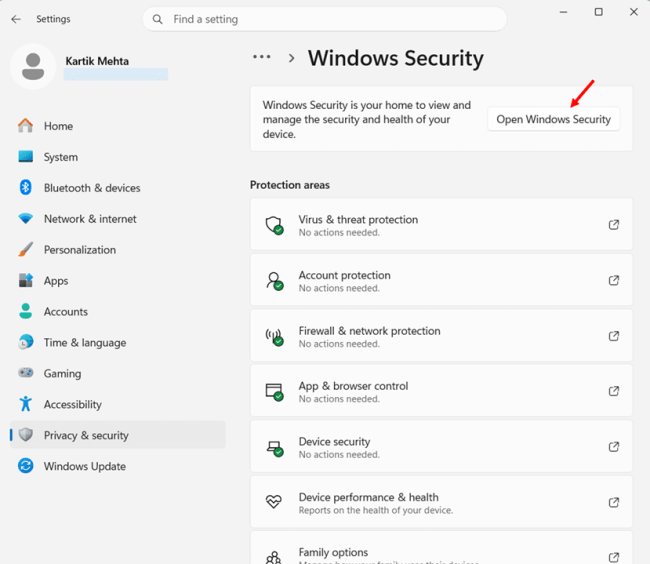Click the Gaming controller icon
Viewport: 650px width, 564px height.
pos(25,373)
